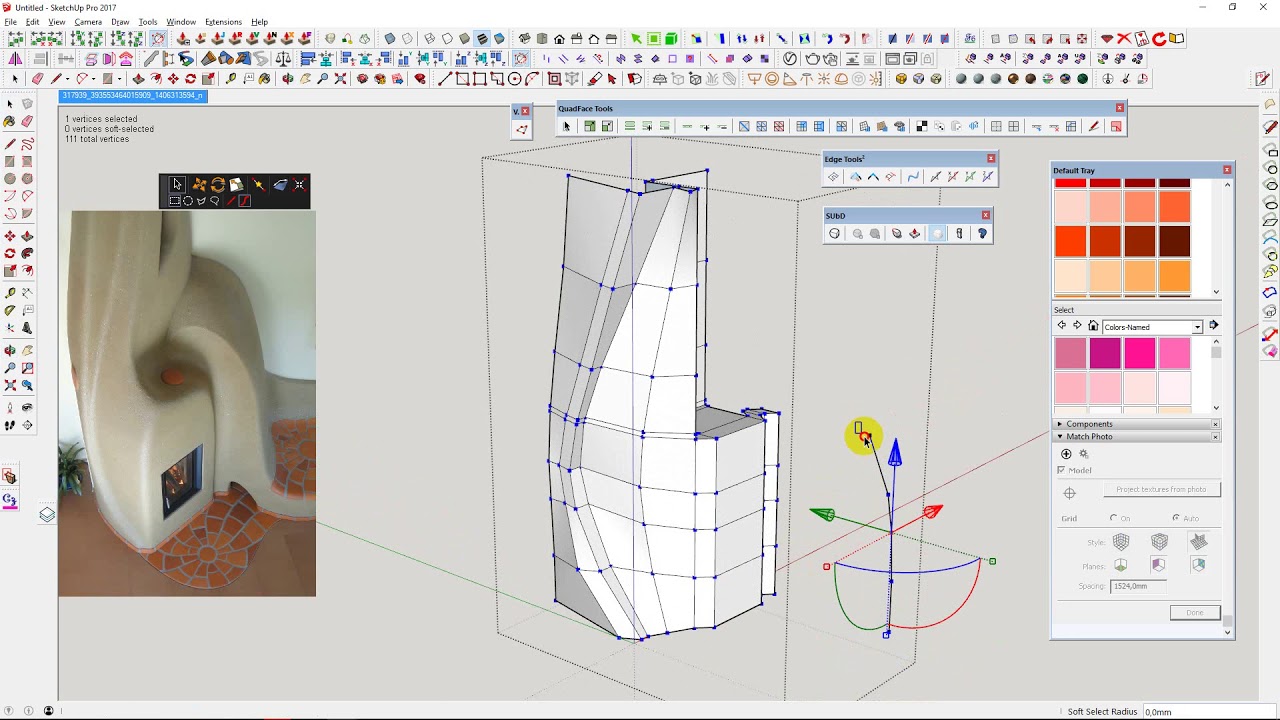
Task: Click the In Model house icon
Action: point(1093,327)
